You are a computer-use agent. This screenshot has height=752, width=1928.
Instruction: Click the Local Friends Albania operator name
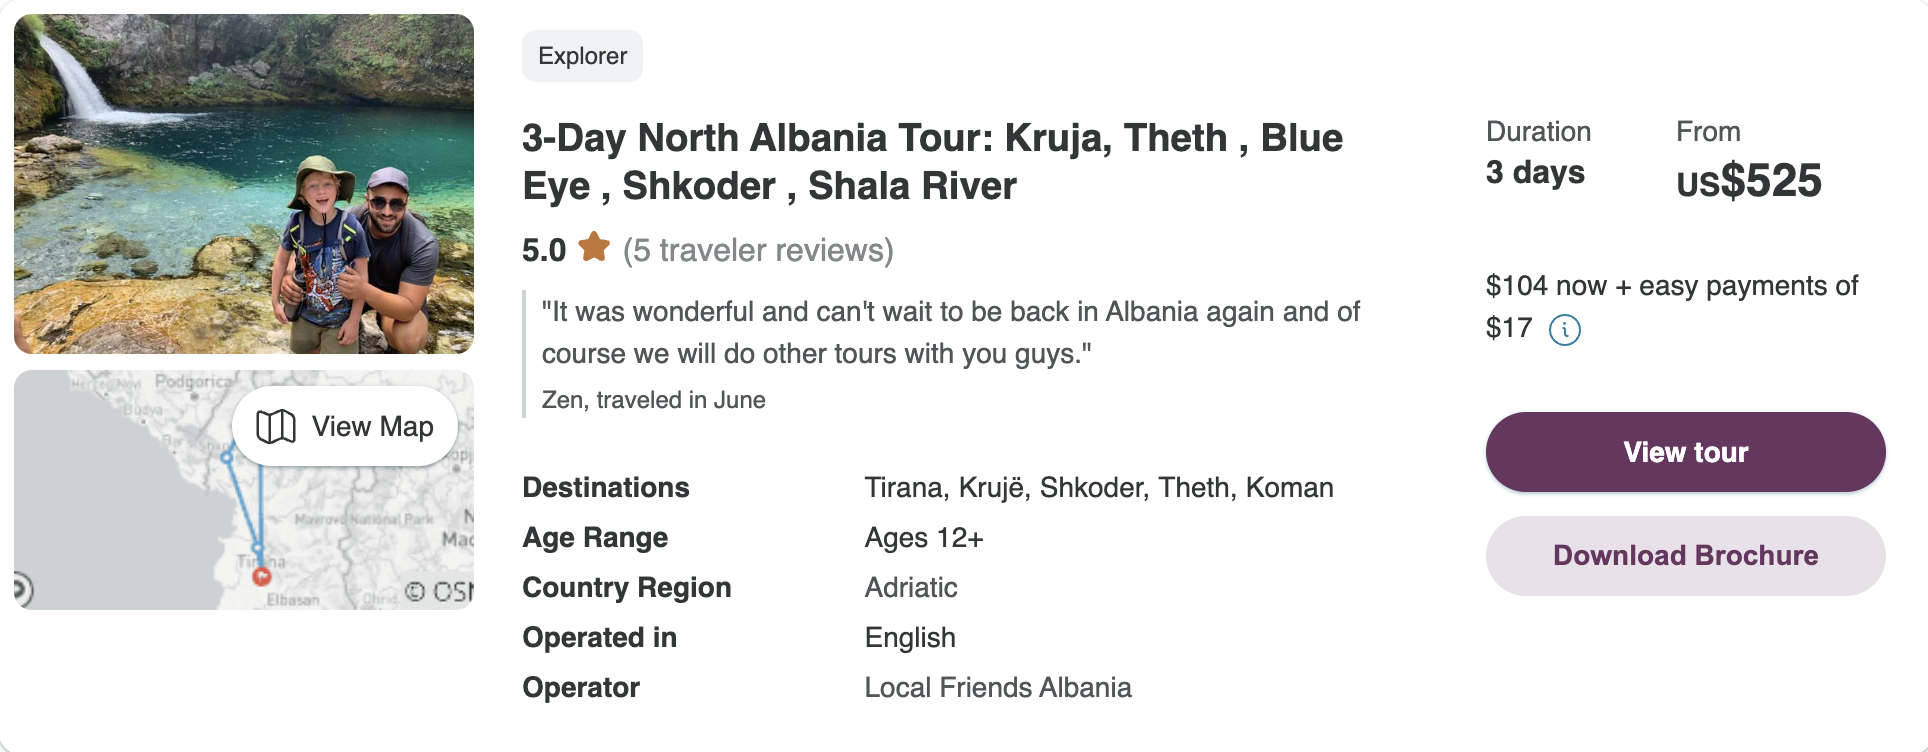coord(998,688)
